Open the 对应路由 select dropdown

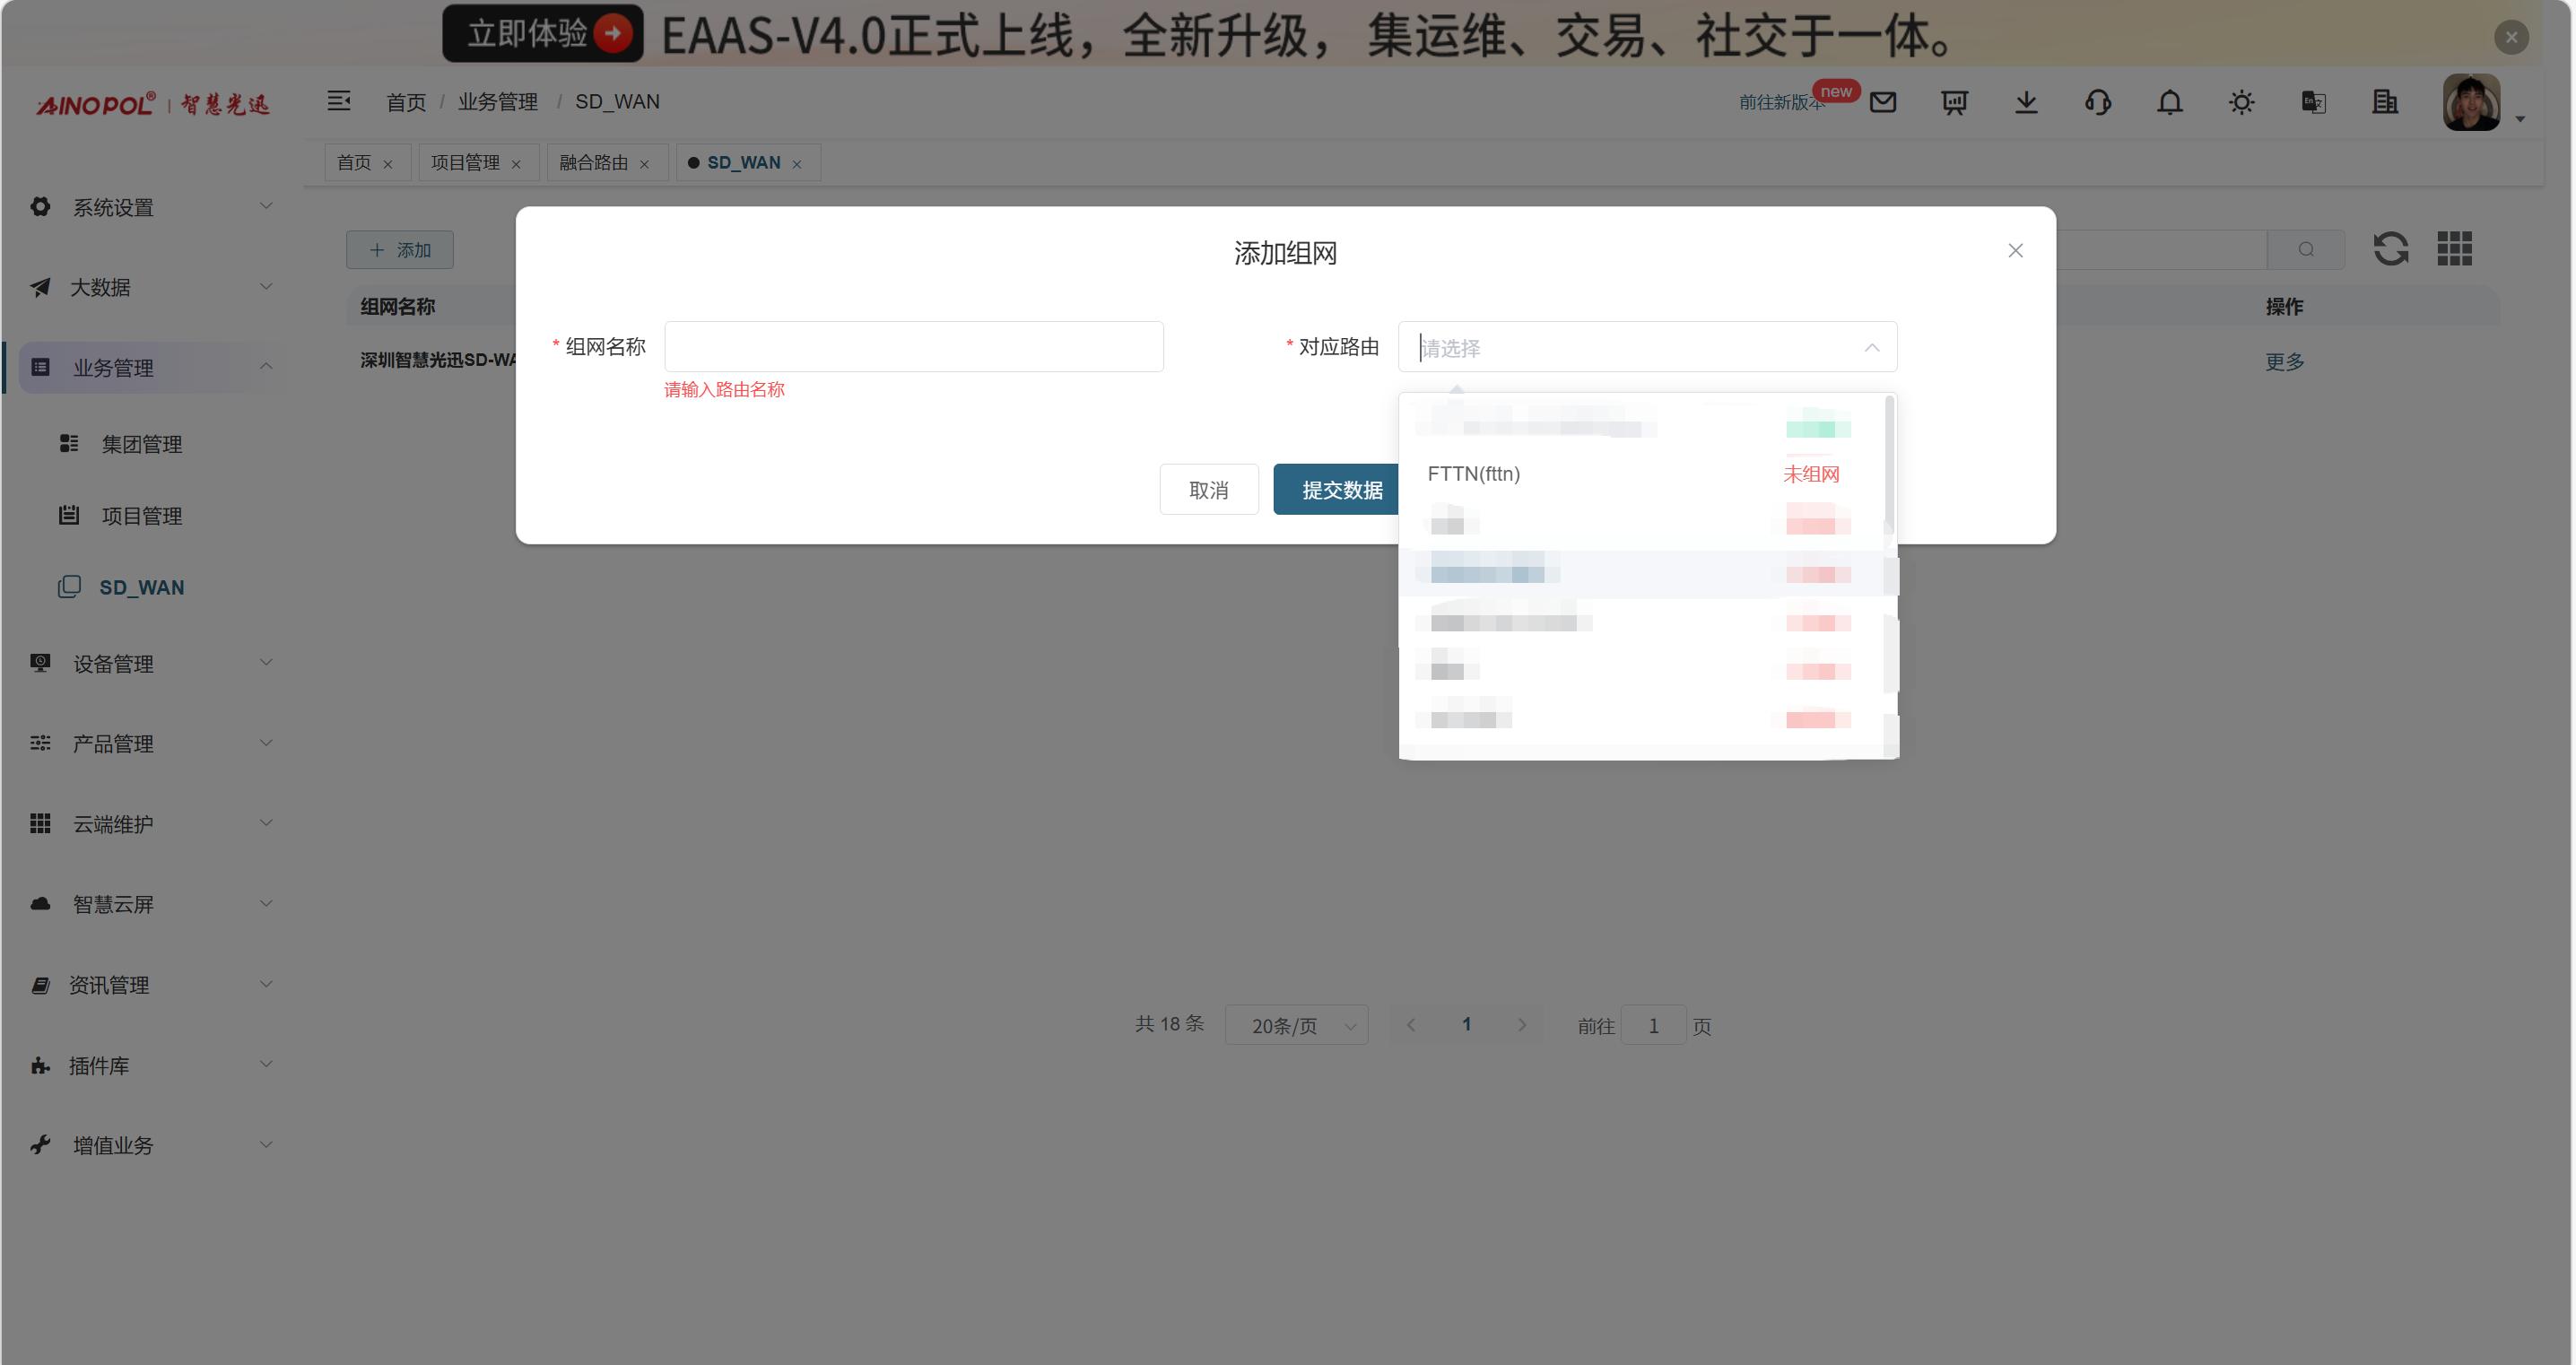point(1646,347)
